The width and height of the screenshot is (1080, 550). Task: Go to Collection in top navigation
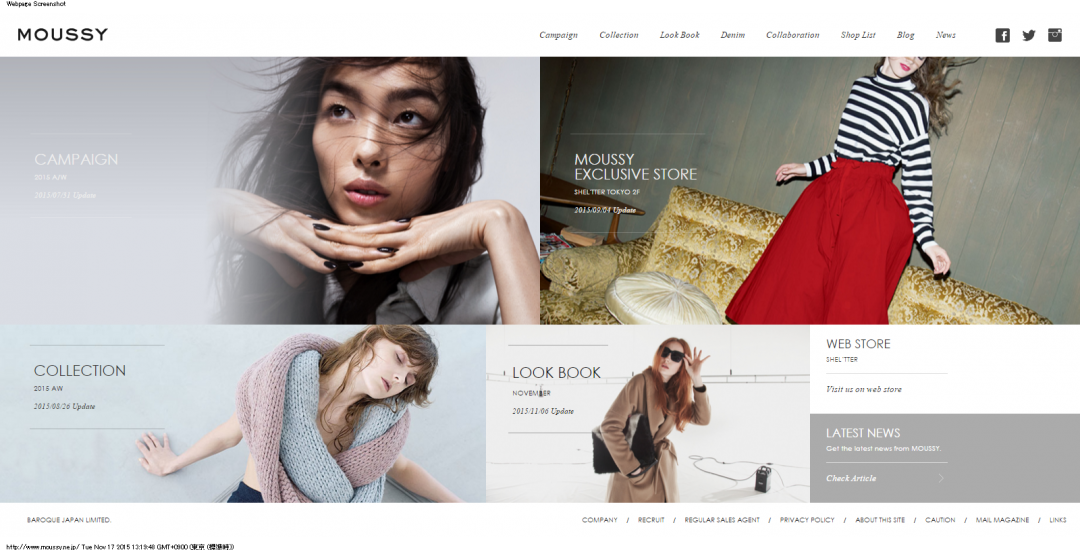tap(618, 35)
